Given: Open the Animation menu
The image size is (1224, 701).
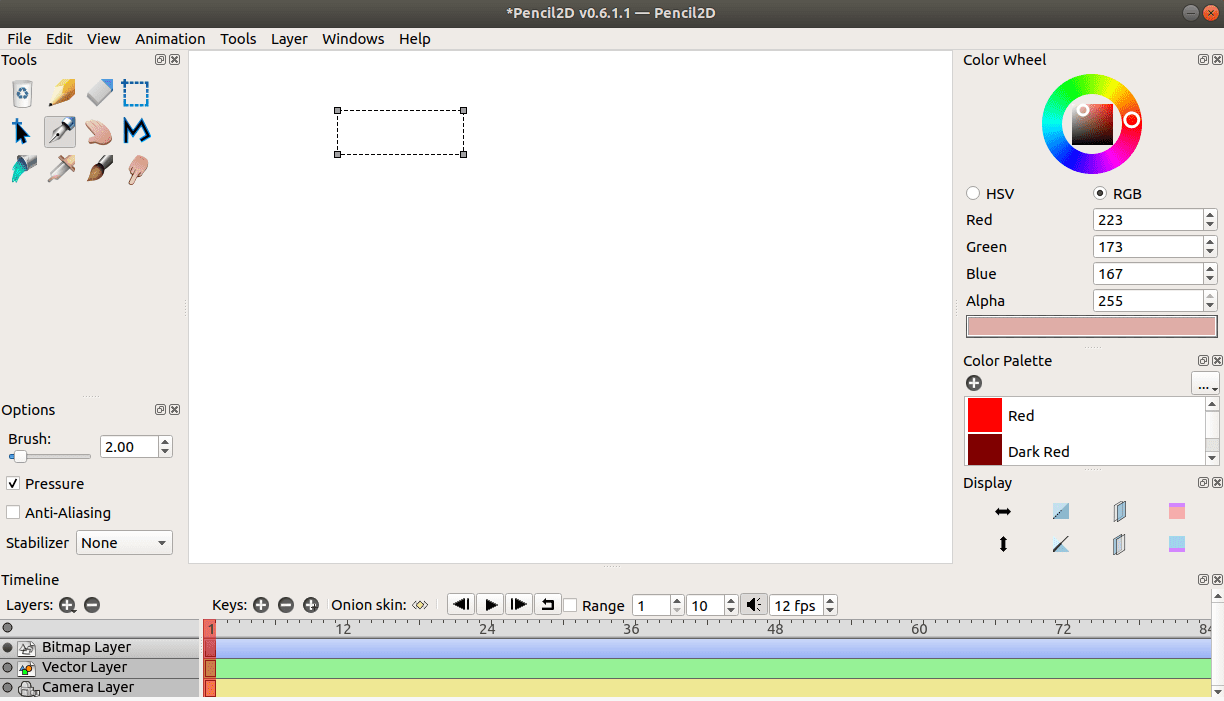Looking at the screenshot, I should 170,39.
